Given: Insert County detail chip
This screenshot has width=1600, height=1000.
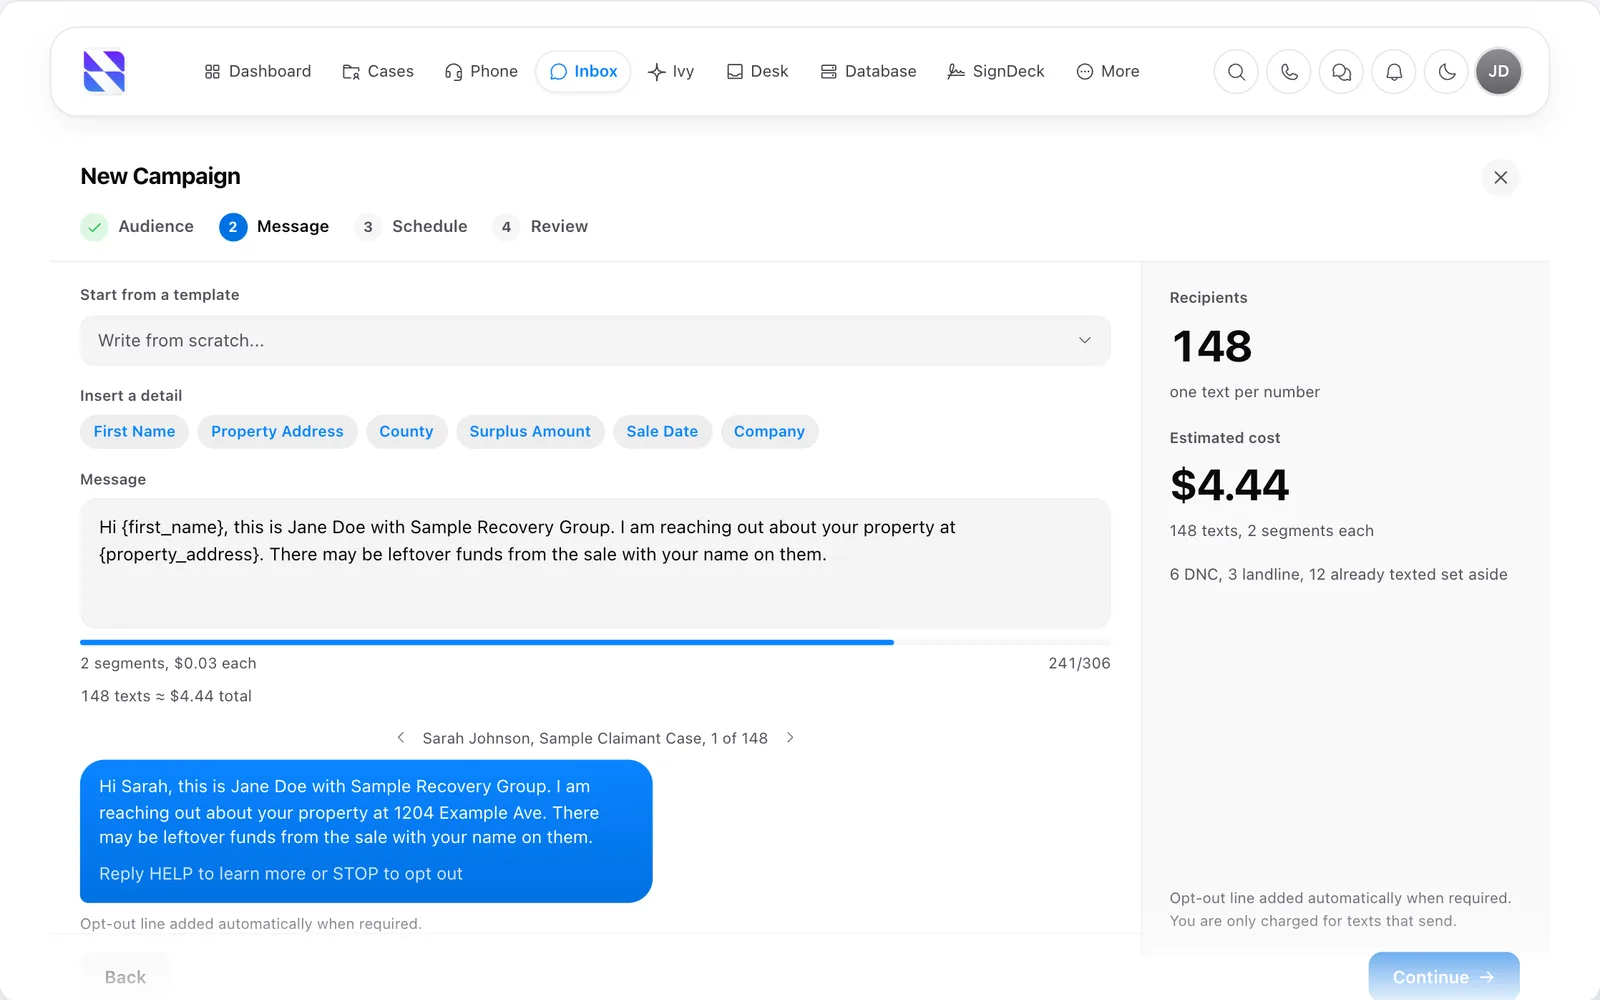Looking at the screenshot, I should click(x=406, y=432).
